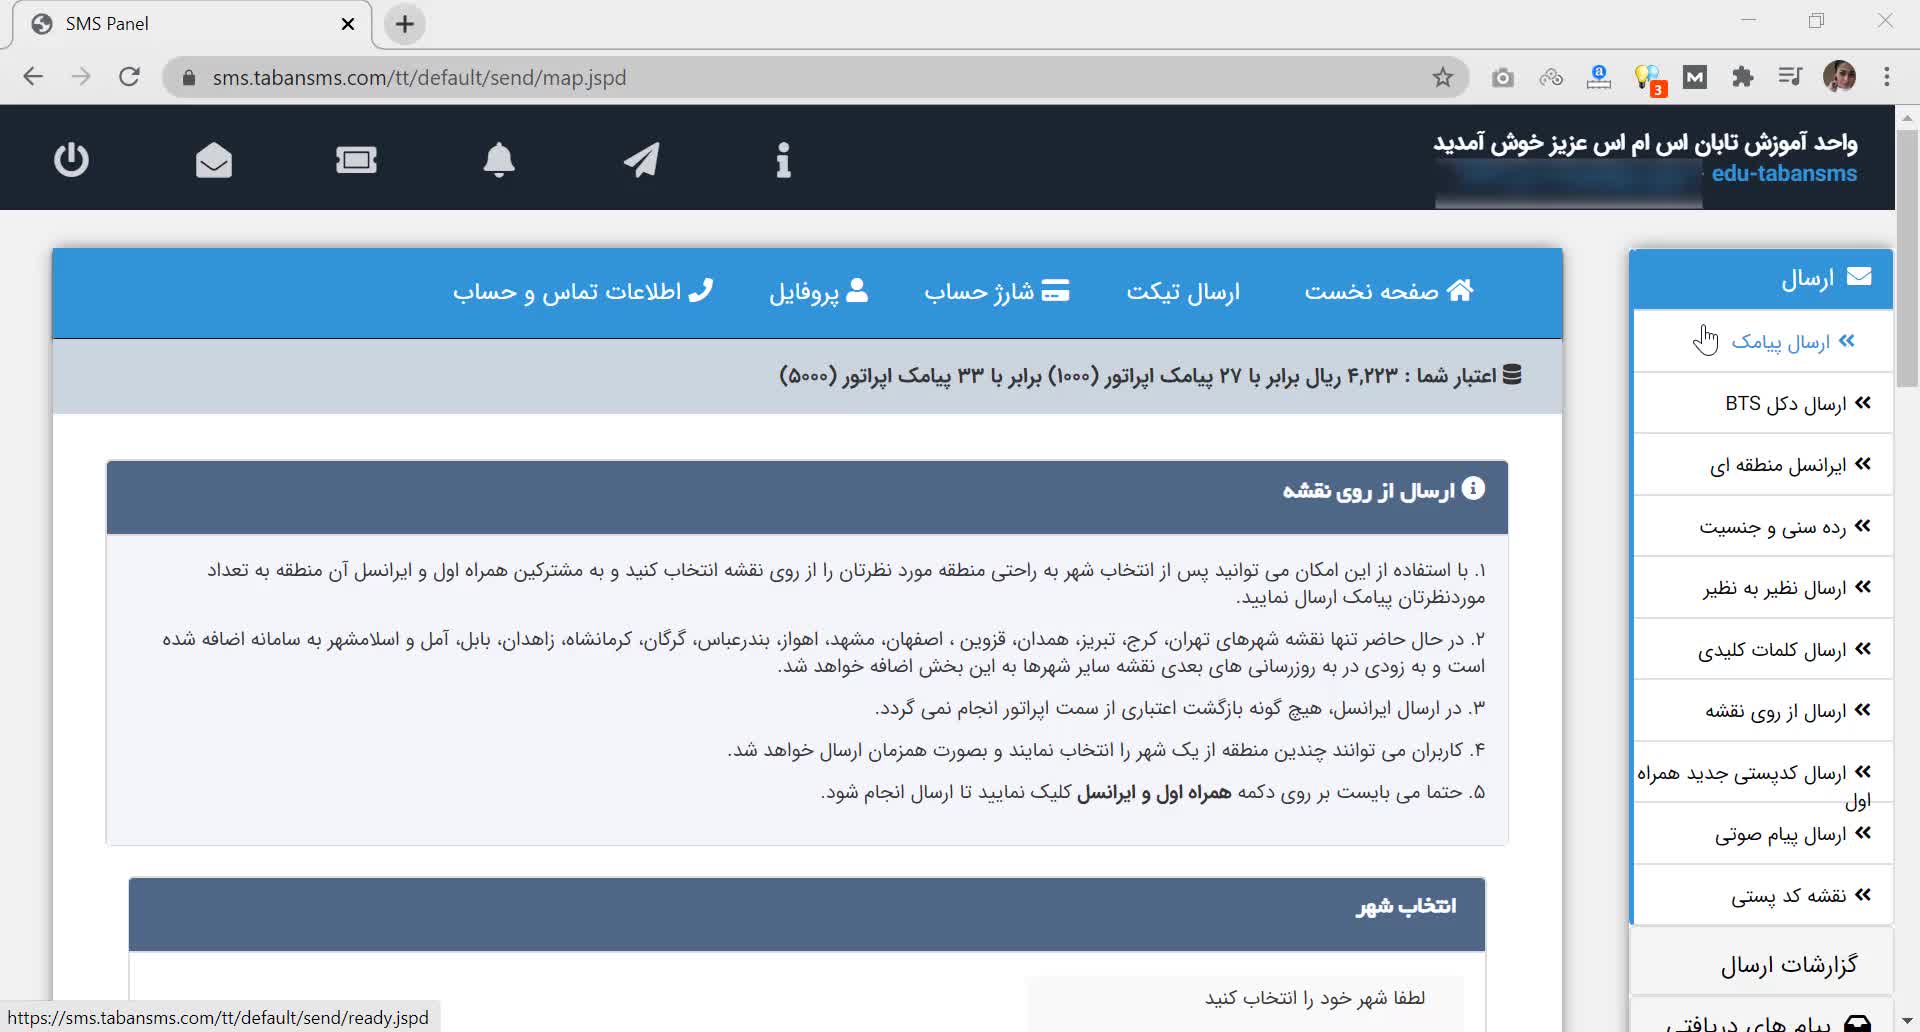The height and width of the screenshot is (1032, 1920).
Task: Click the ticket icon in header
Action: coord(356,160)
